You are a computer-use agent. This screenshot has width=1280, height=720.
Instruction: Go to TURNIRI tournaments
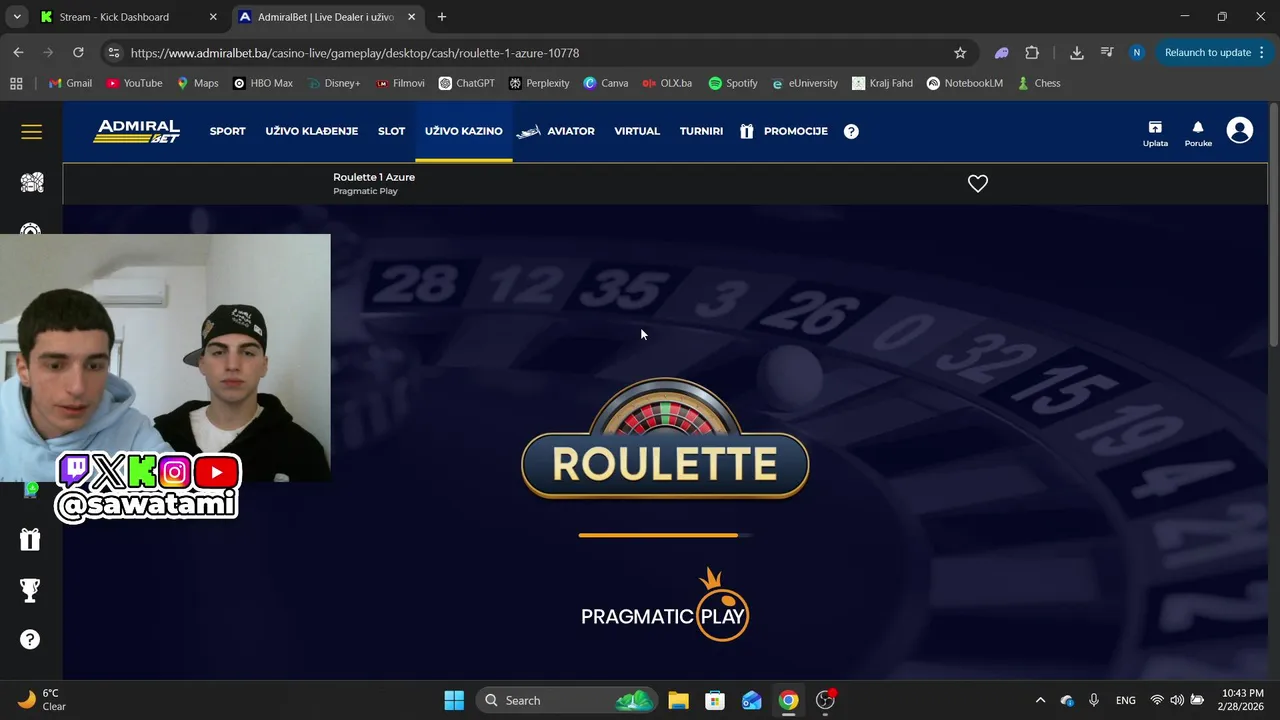pyautogui.click(x=701, y=131)
